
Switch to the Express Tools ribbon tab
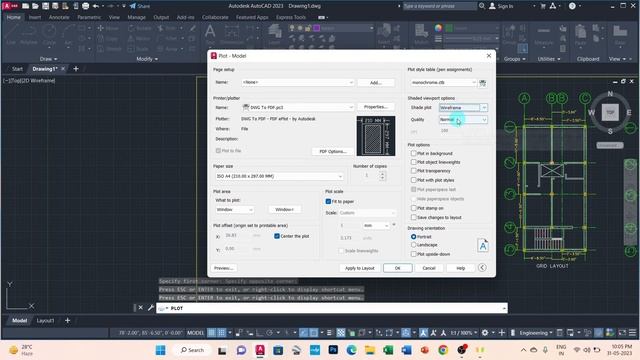291,18
